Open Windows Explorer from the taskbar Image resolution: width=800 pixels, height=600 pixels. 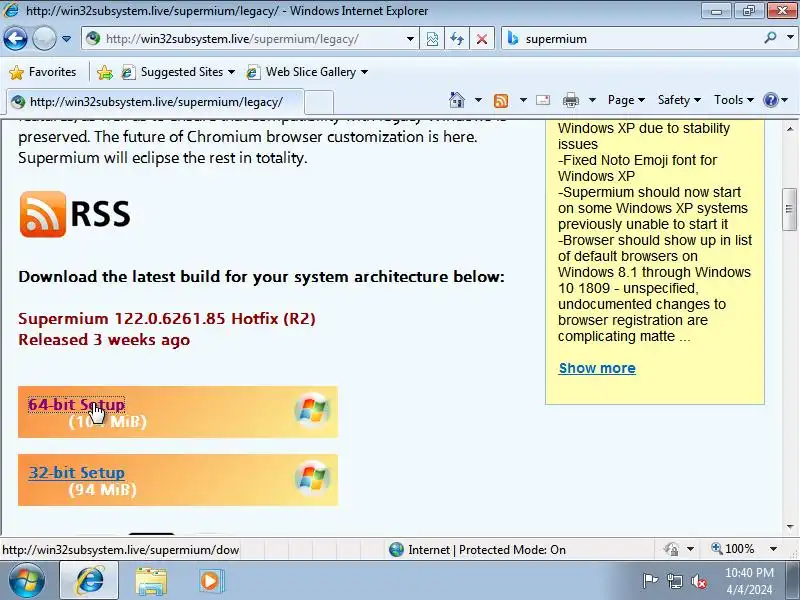pos(151,581)
